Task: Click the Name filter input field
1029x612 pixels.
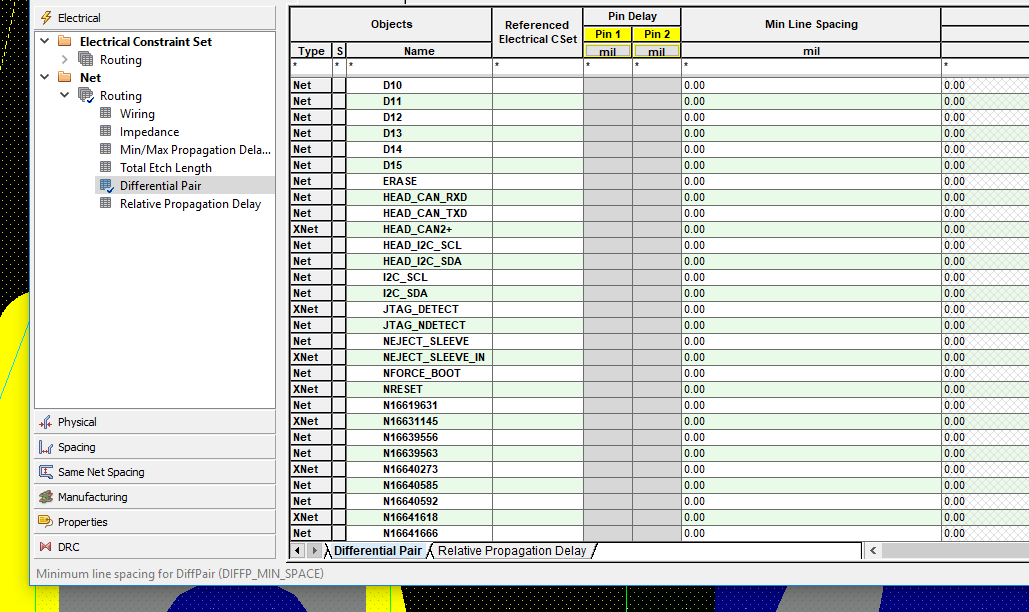Action: click(419, 66)
